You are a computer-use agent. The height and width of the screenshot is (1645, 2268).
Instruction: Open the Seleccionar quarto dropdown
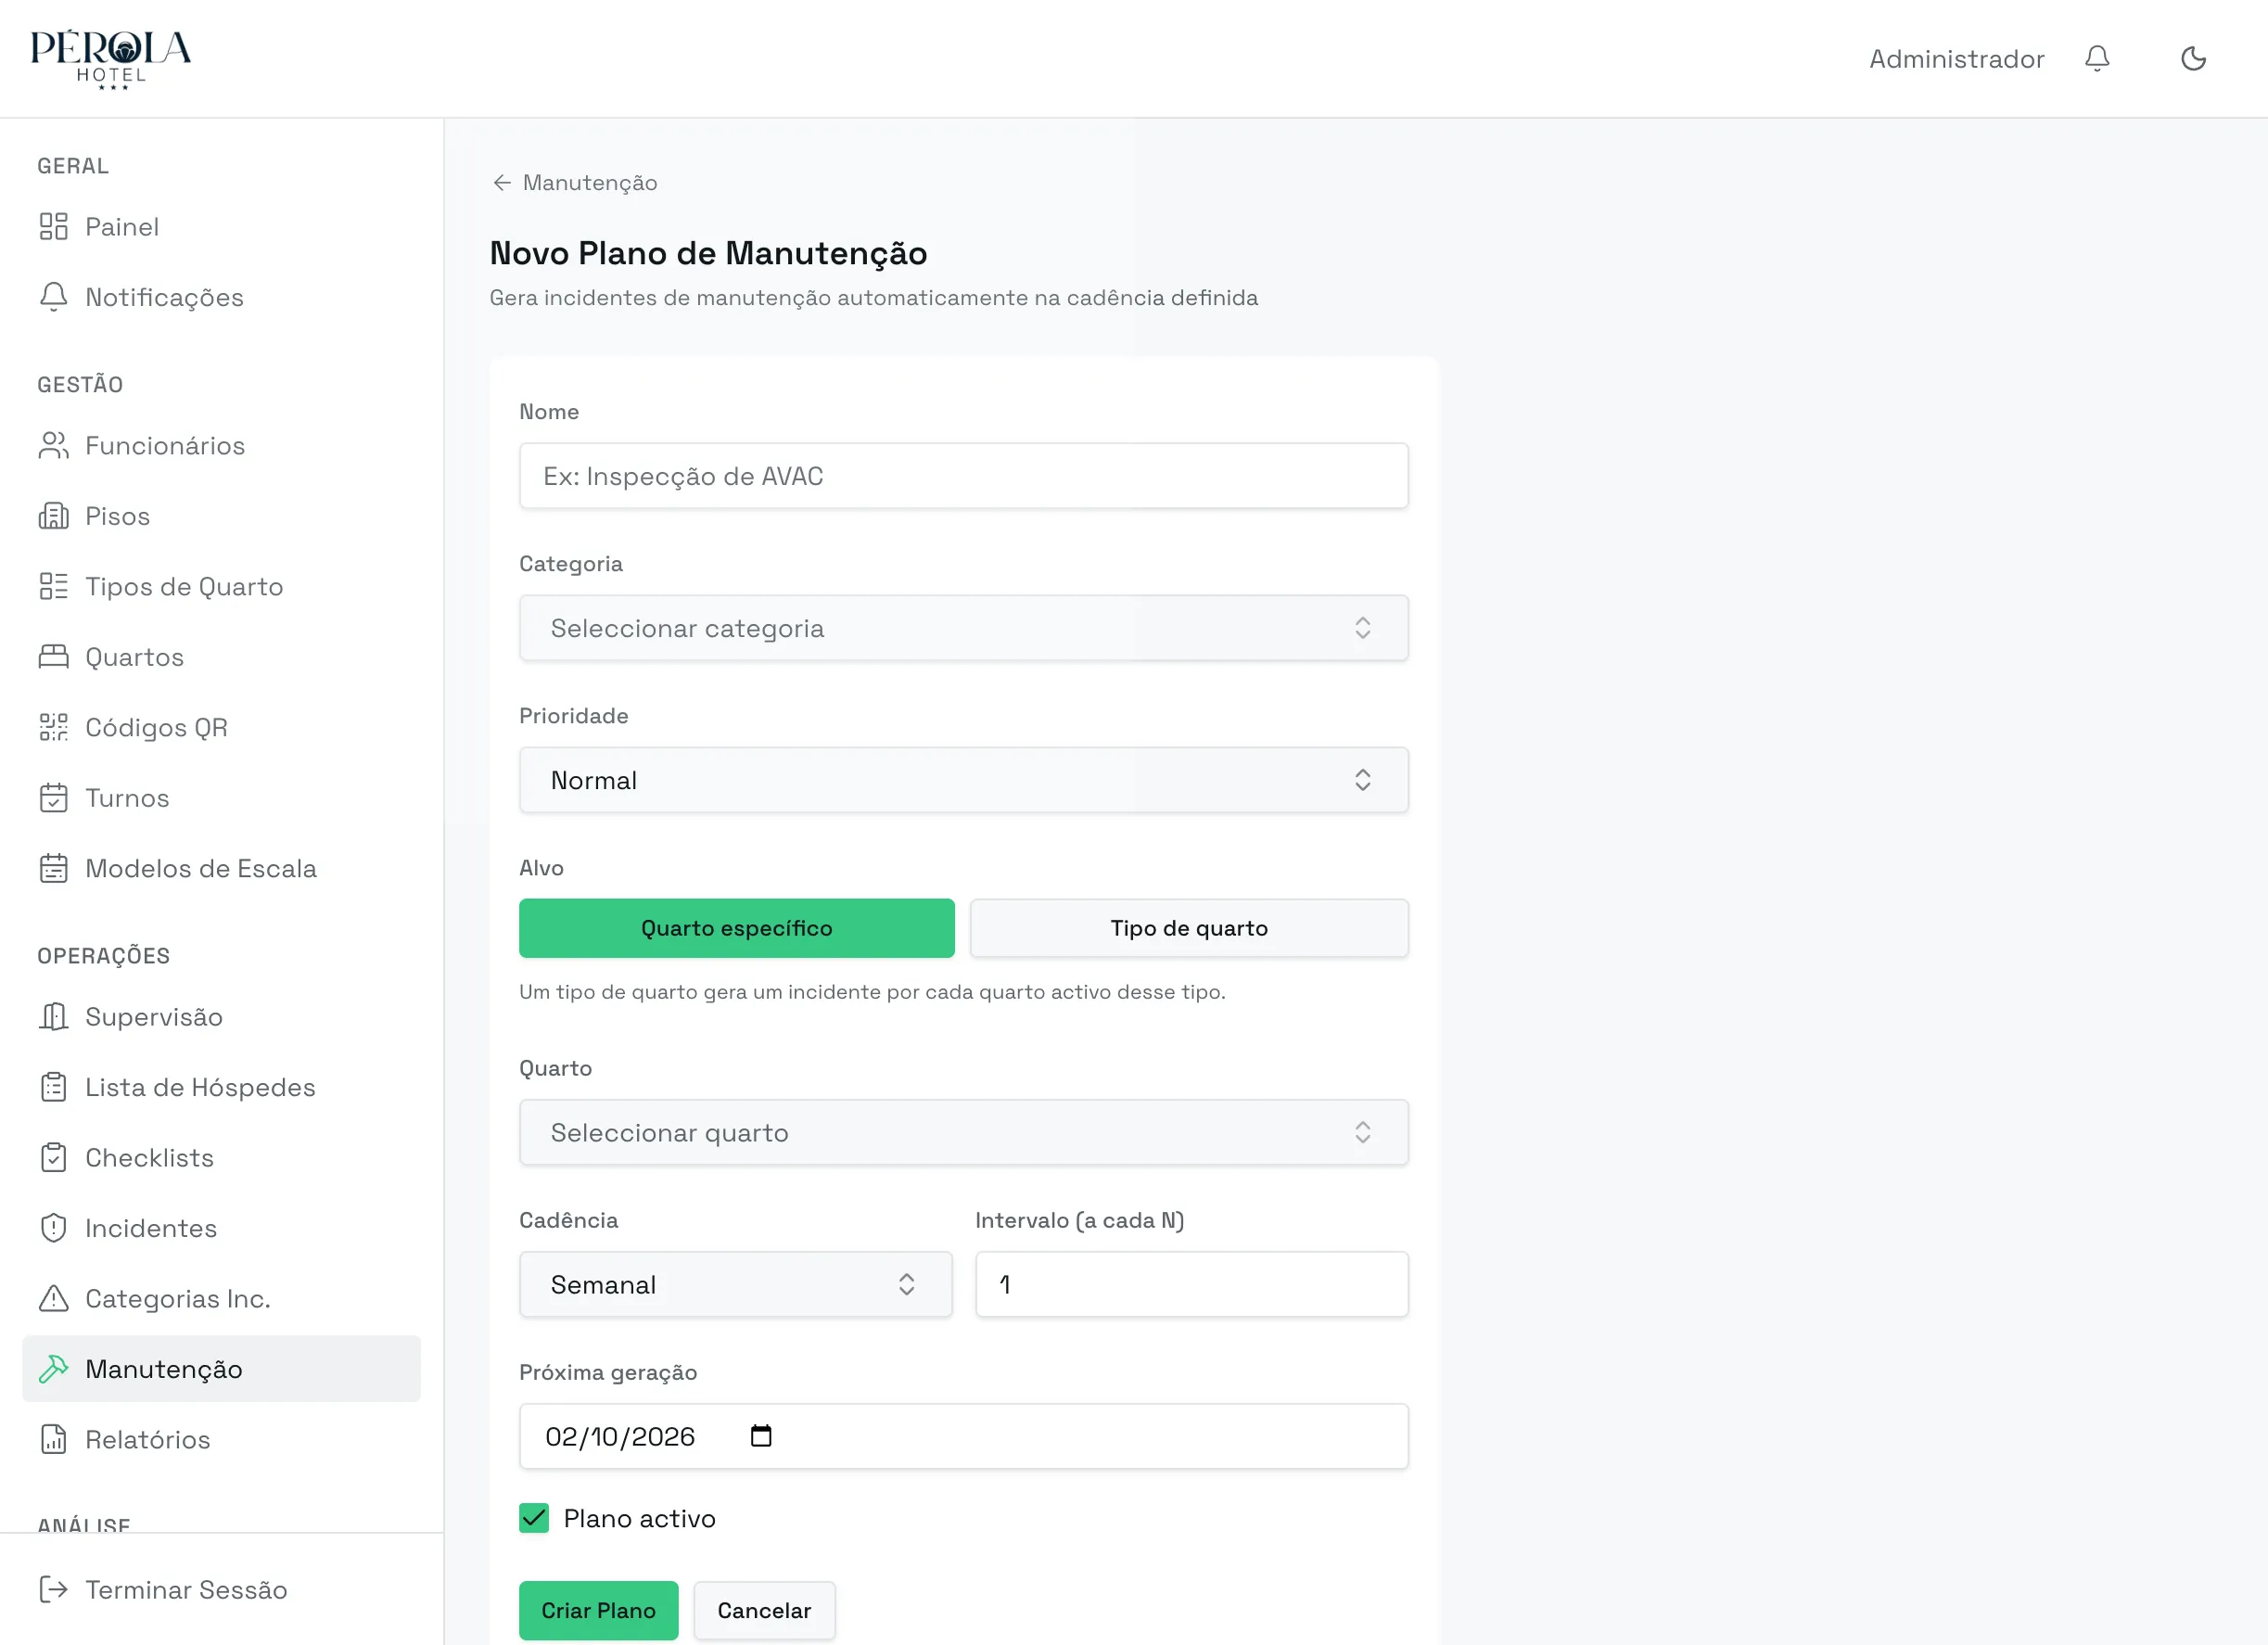pyautogui.click(x=964, y=1132)
